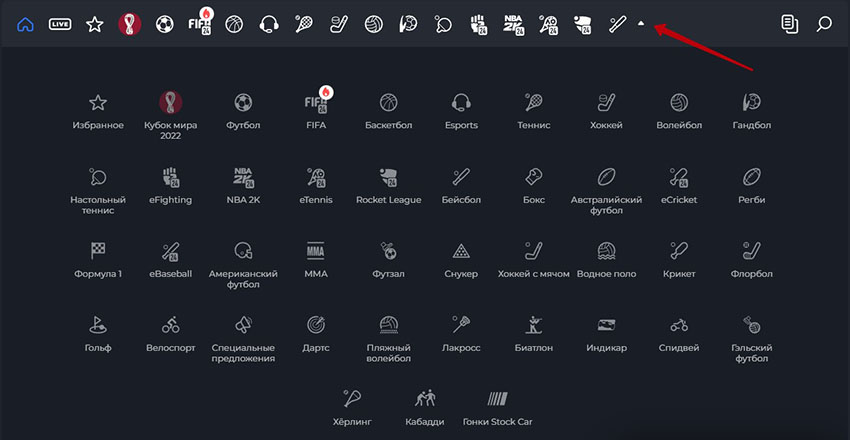
Task: Open Кабадди category
Action: click(x=425, y=408)
